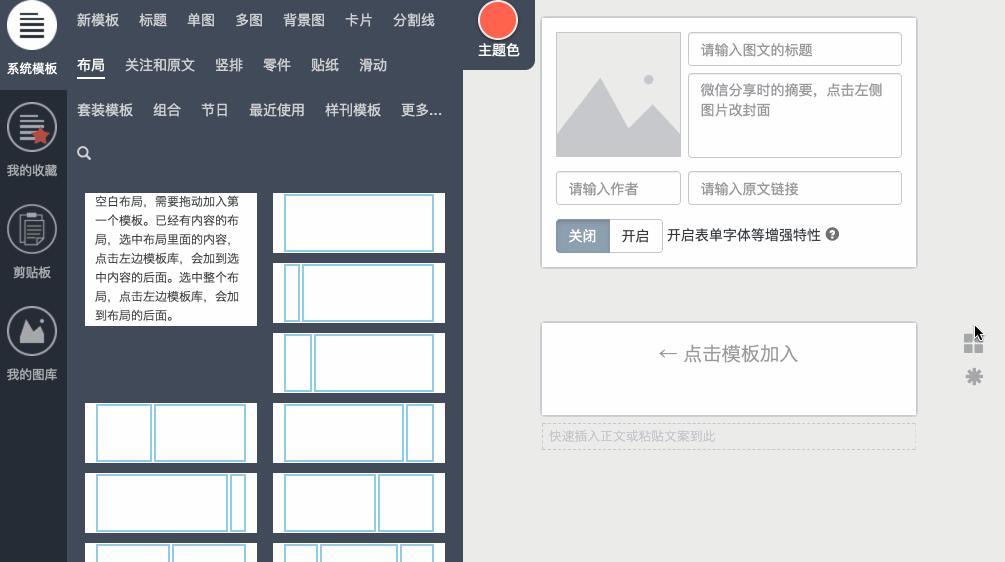1005x562 pixels.
Task: Click the 请输入作者 author field
Action: pyautogui.click(x=619, y=188)
